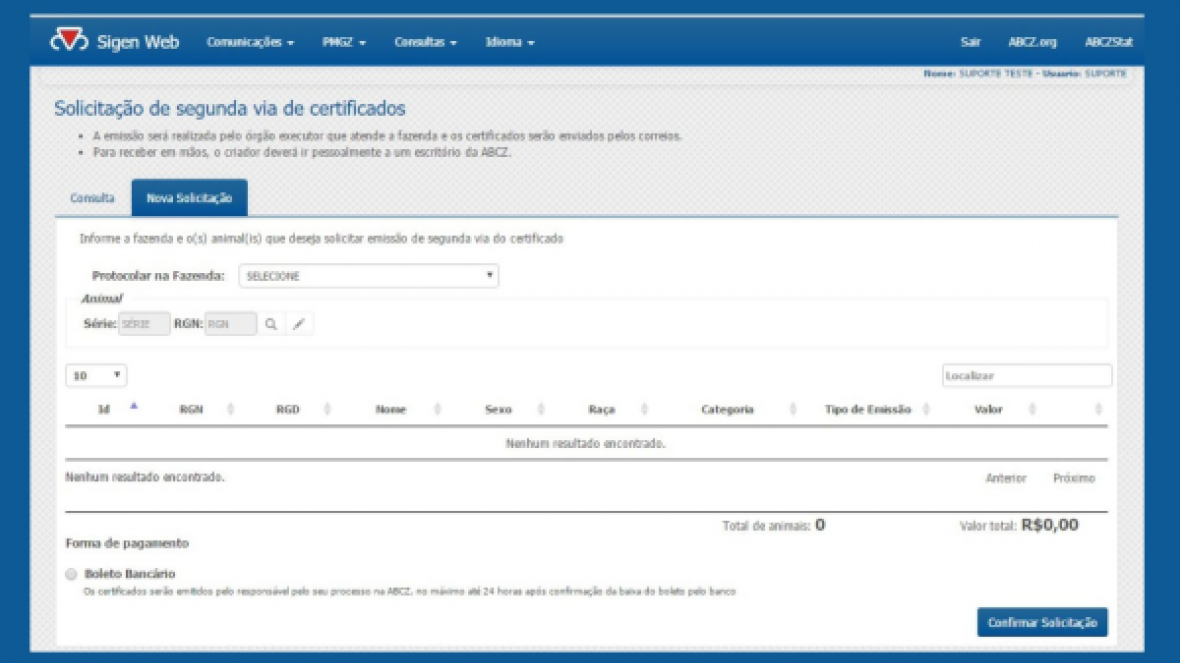Switch to the Consulta tab
The width and height of the screenshot is (1180, 663).
coord(93,198)
